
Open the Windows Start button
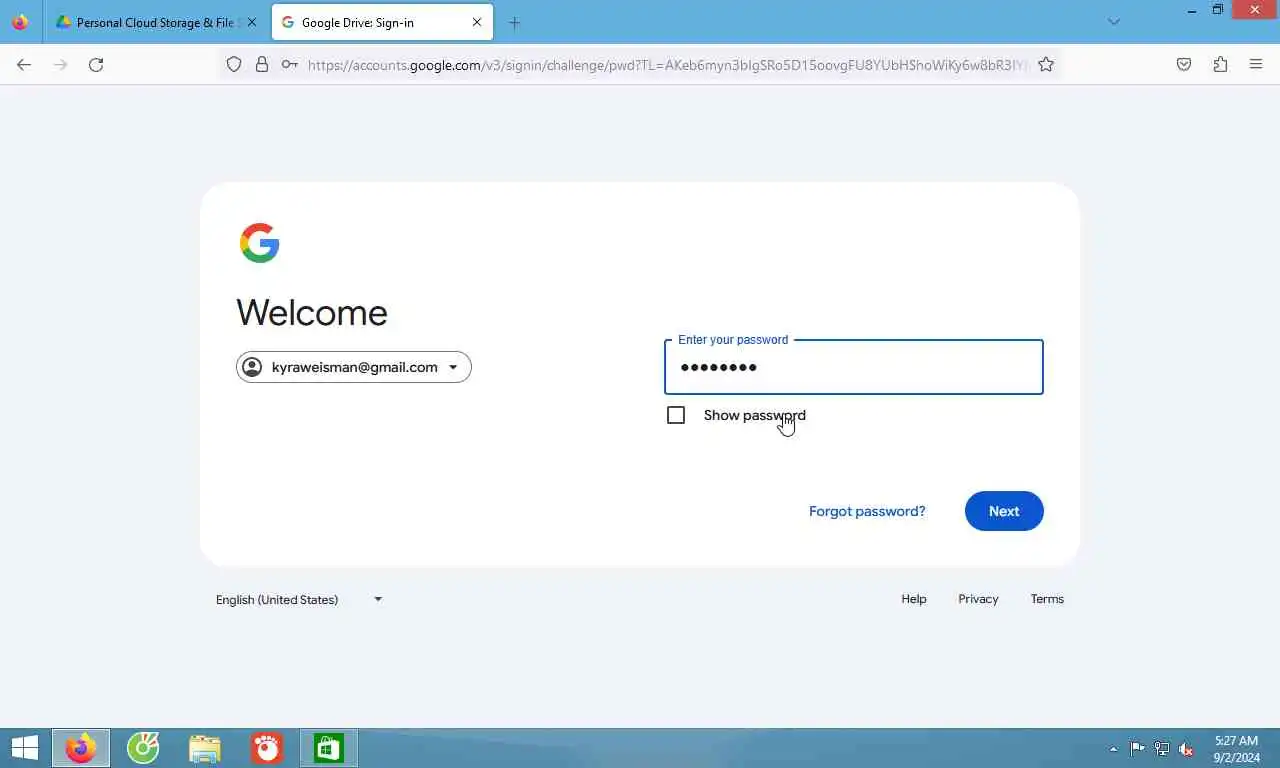point(25,748)
